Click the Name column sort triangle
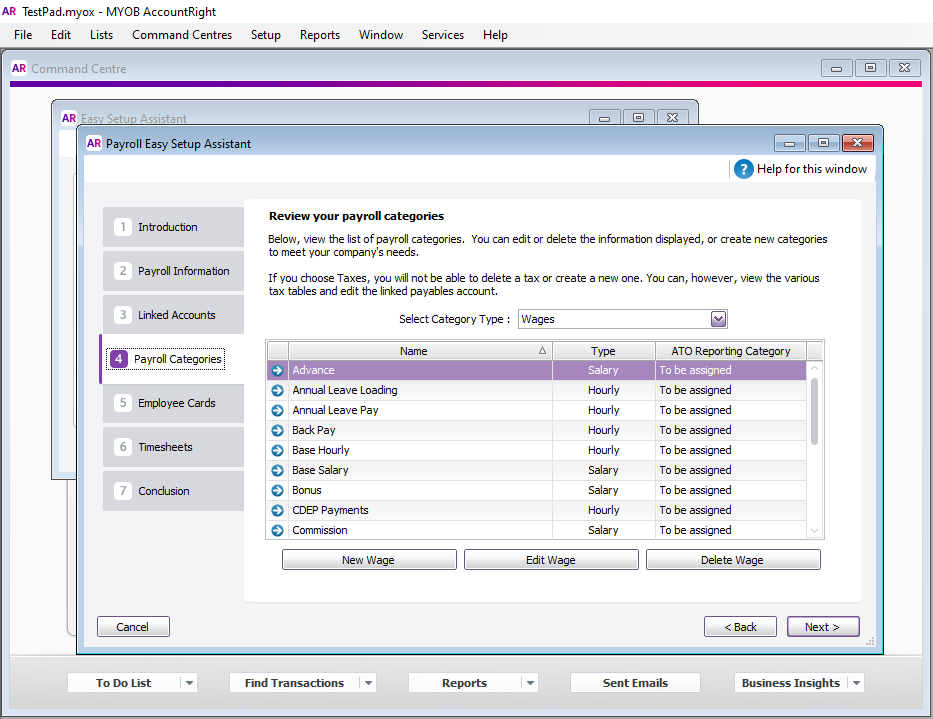The width and height of the screenshot is (933, 719). tap(542, 351)
